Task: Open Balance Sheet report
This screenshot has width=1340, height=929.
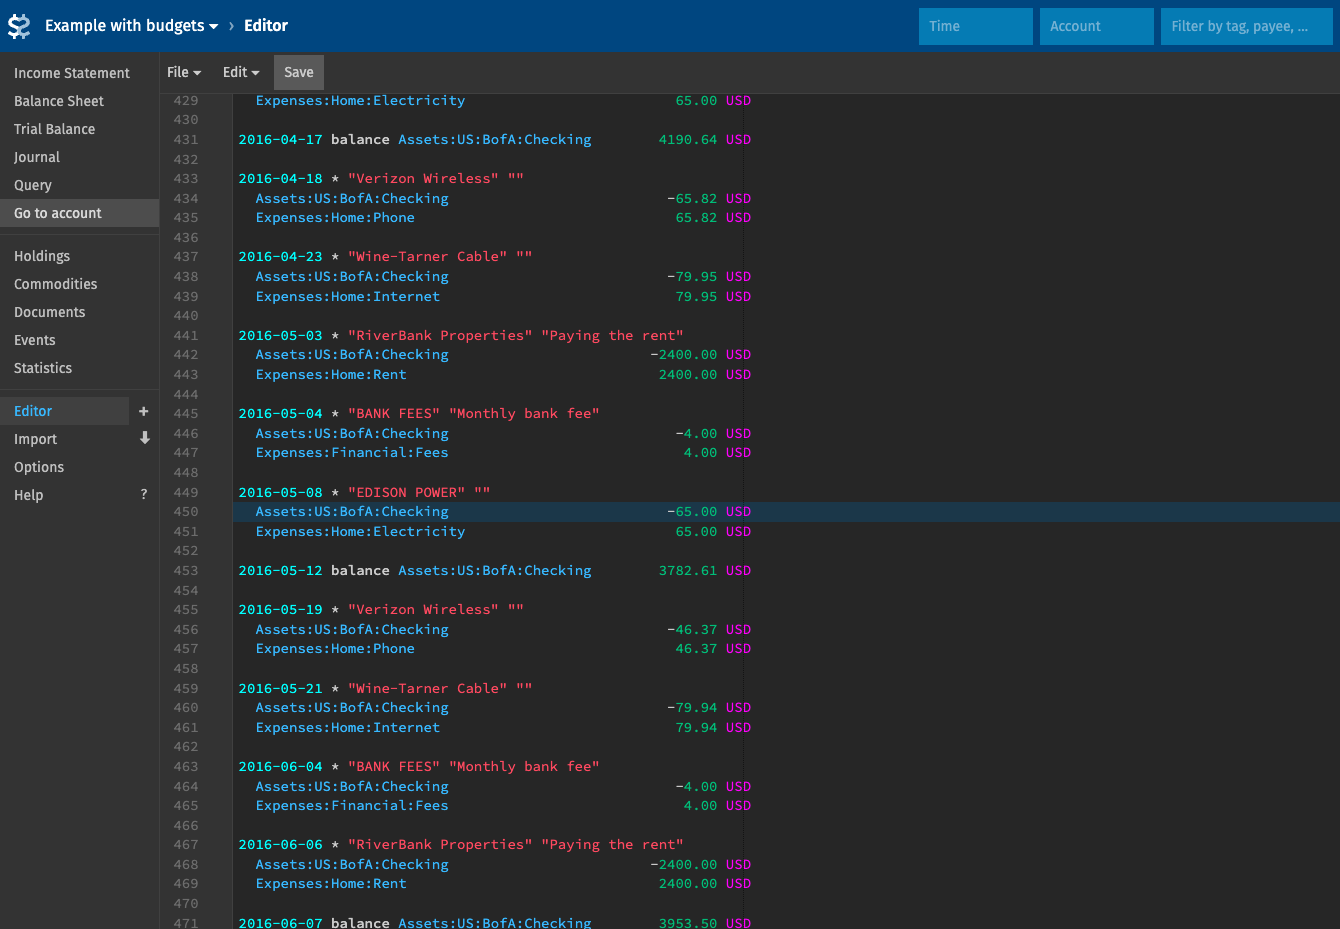Action: 59,101
